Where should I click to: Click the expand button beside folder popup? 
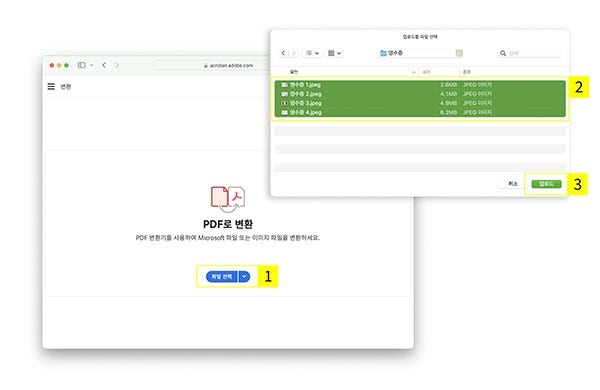(x=459, y=53)
